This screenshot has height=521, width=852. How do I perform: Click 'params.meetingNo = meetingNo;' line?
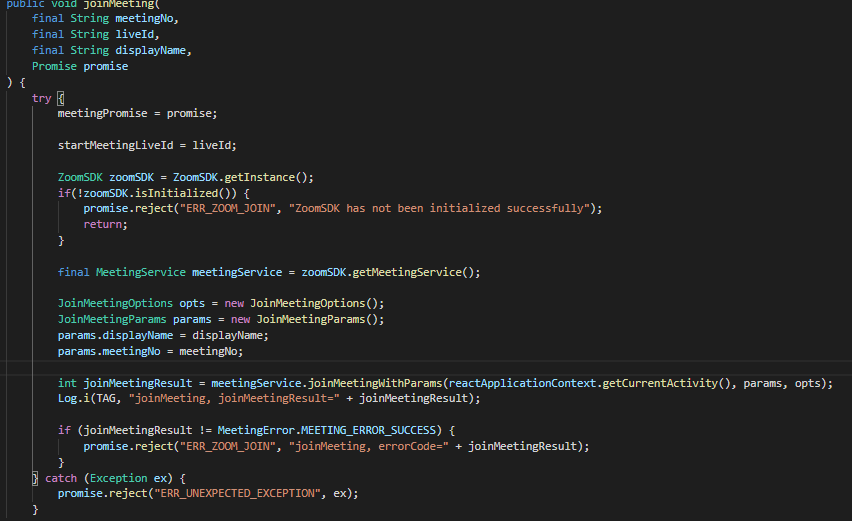[151, 351]
